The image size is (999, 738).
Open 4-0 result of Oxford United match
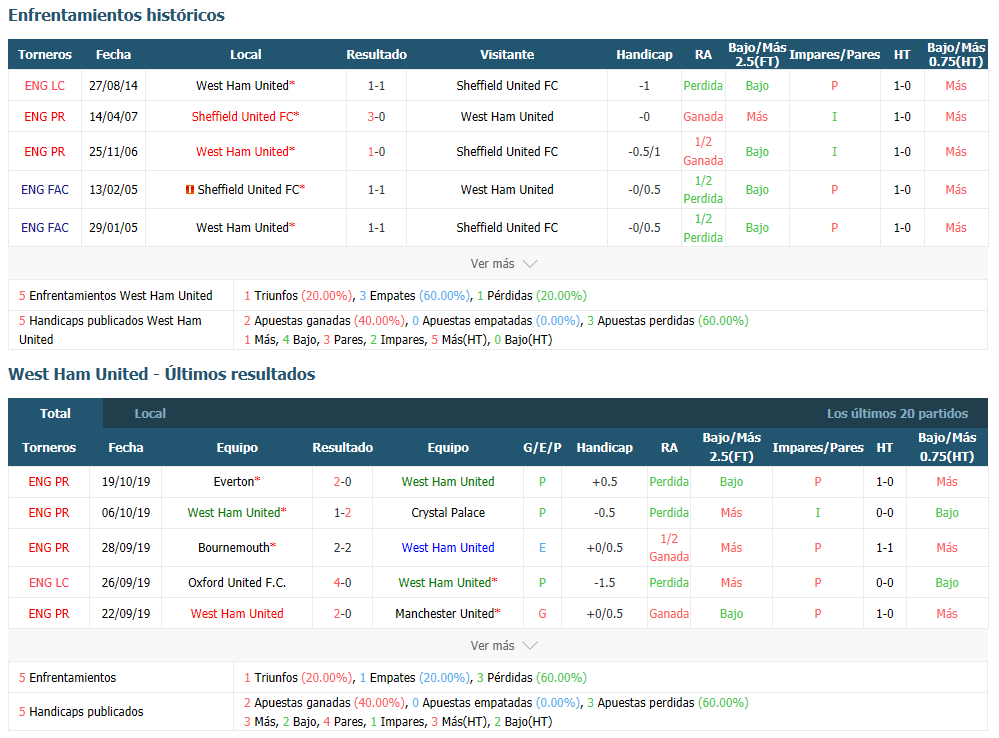[x=343, y=582]
